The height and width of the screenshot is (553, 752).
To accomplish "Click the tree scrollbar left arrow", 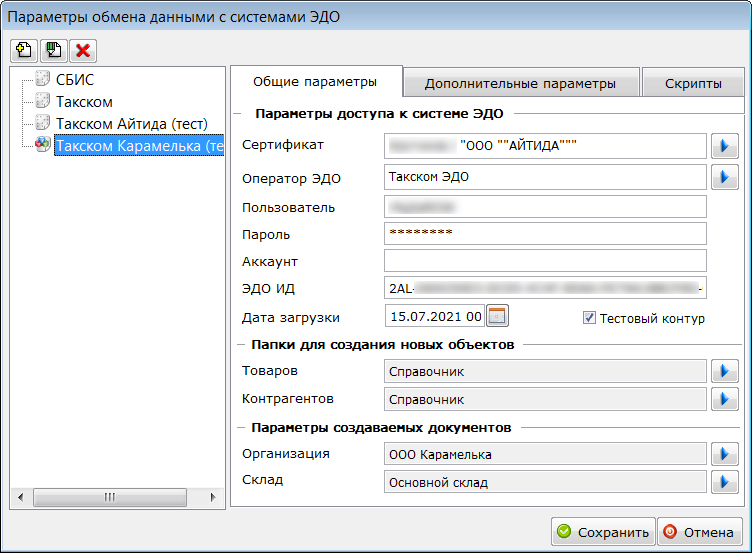I will click(21, 497).
